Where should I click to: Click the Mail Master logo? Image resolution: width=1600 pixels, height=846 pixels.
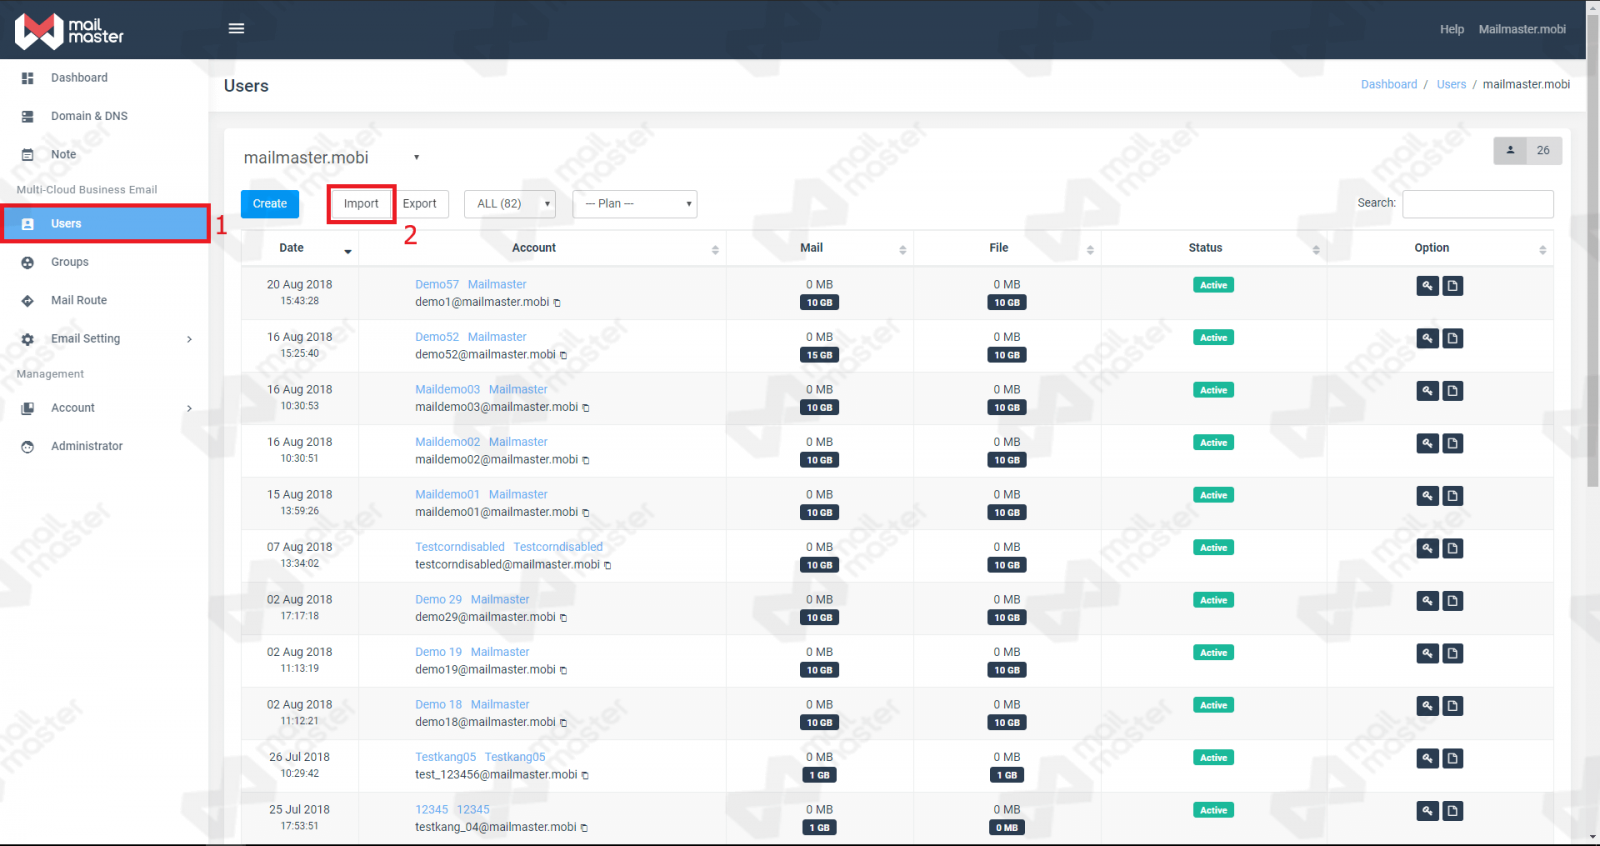click(69, 31)
